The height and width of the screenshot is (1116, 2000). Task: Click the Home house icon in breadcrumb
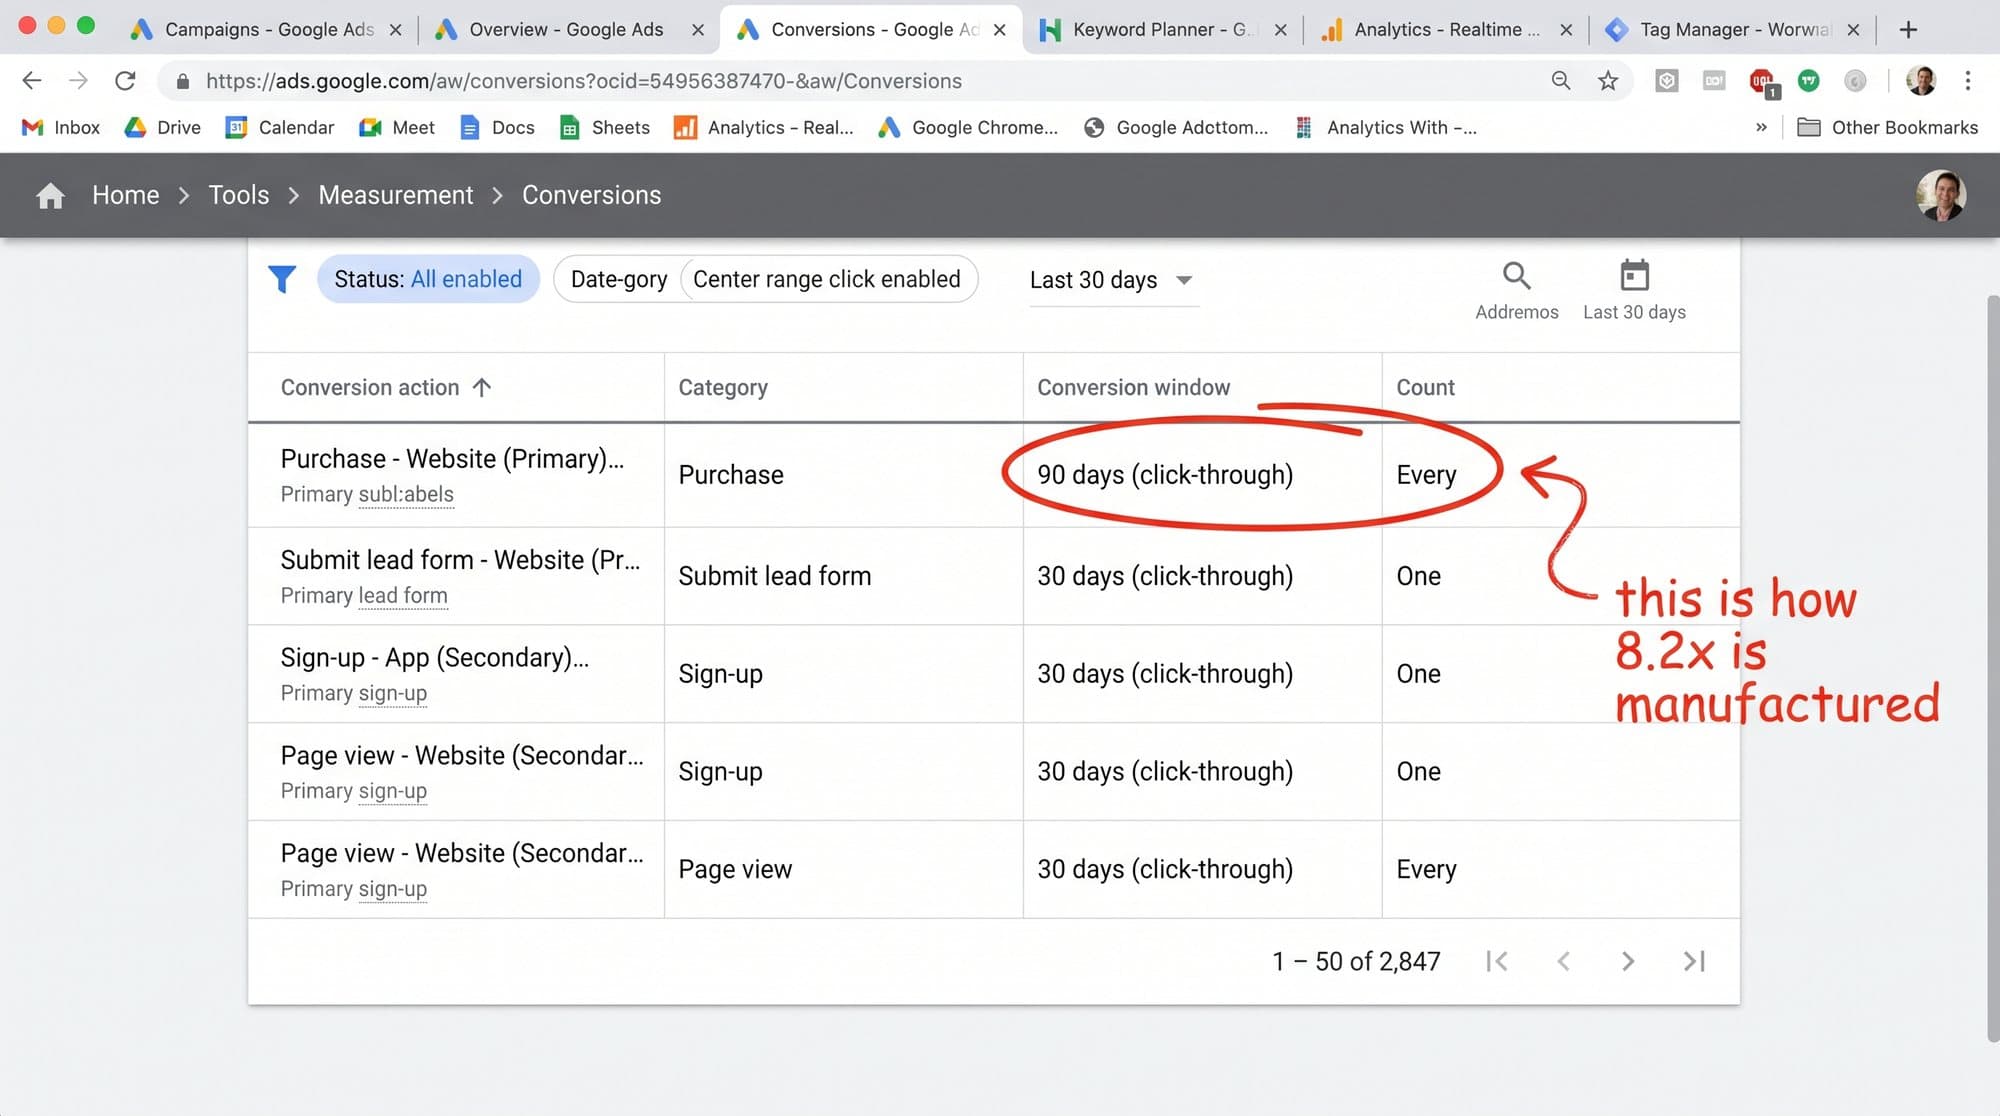(x=50, y=196)
